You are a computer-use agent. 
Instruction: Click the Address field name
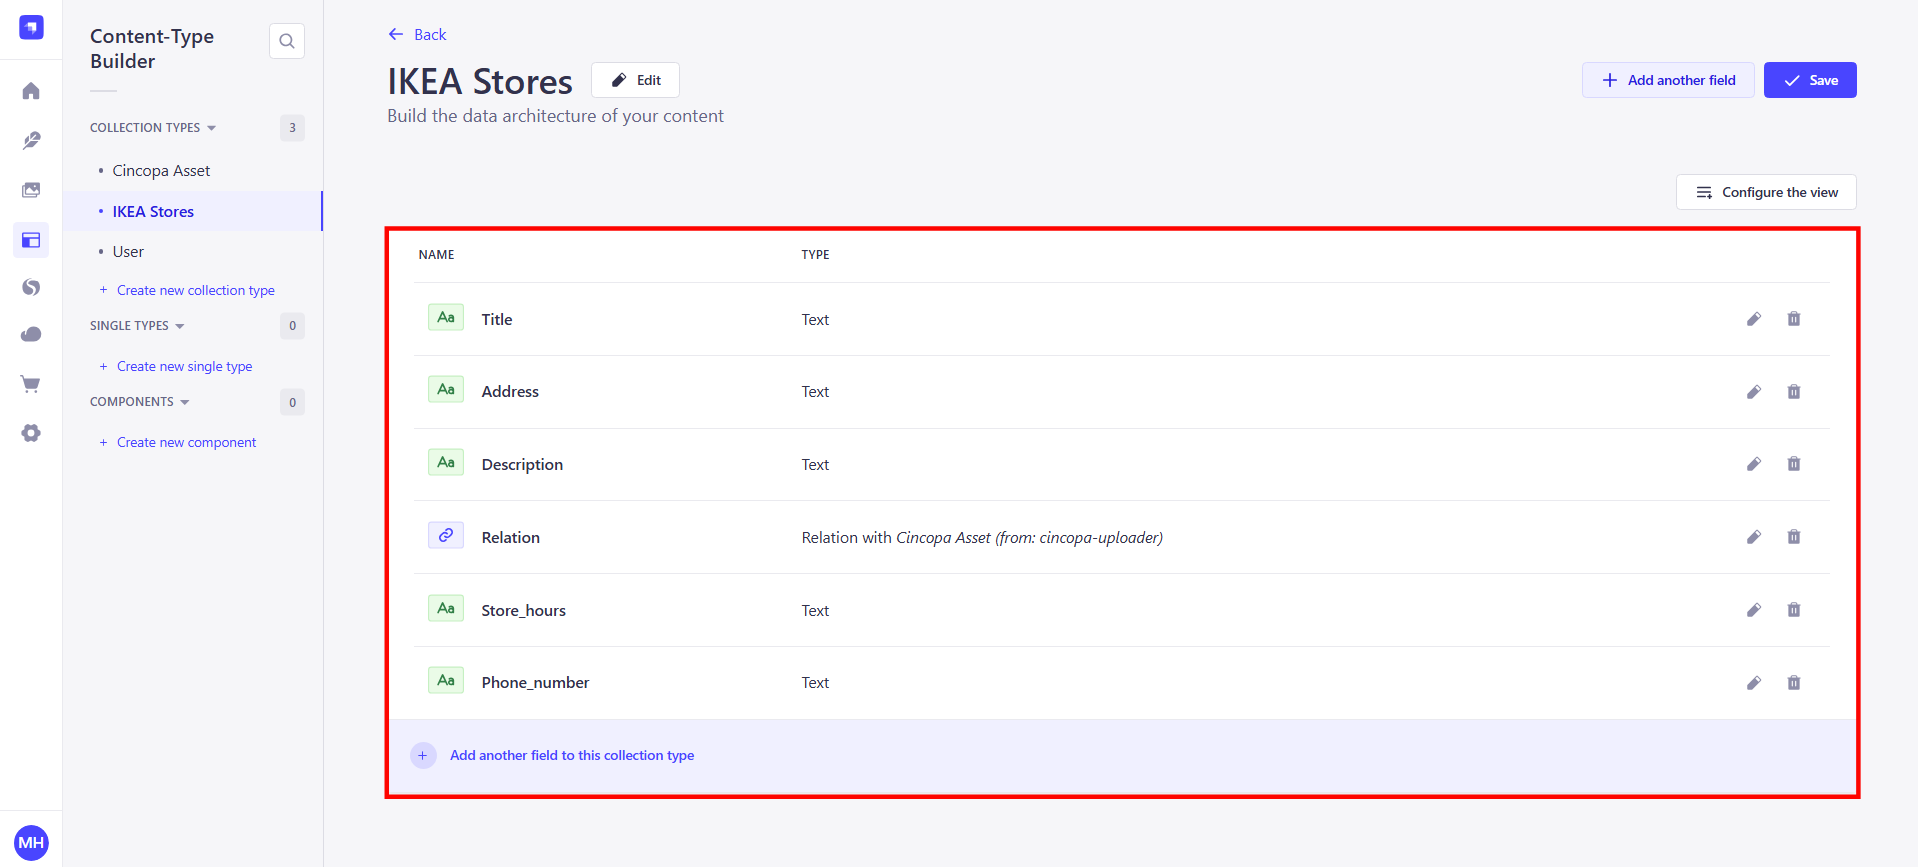pos(510,392)
